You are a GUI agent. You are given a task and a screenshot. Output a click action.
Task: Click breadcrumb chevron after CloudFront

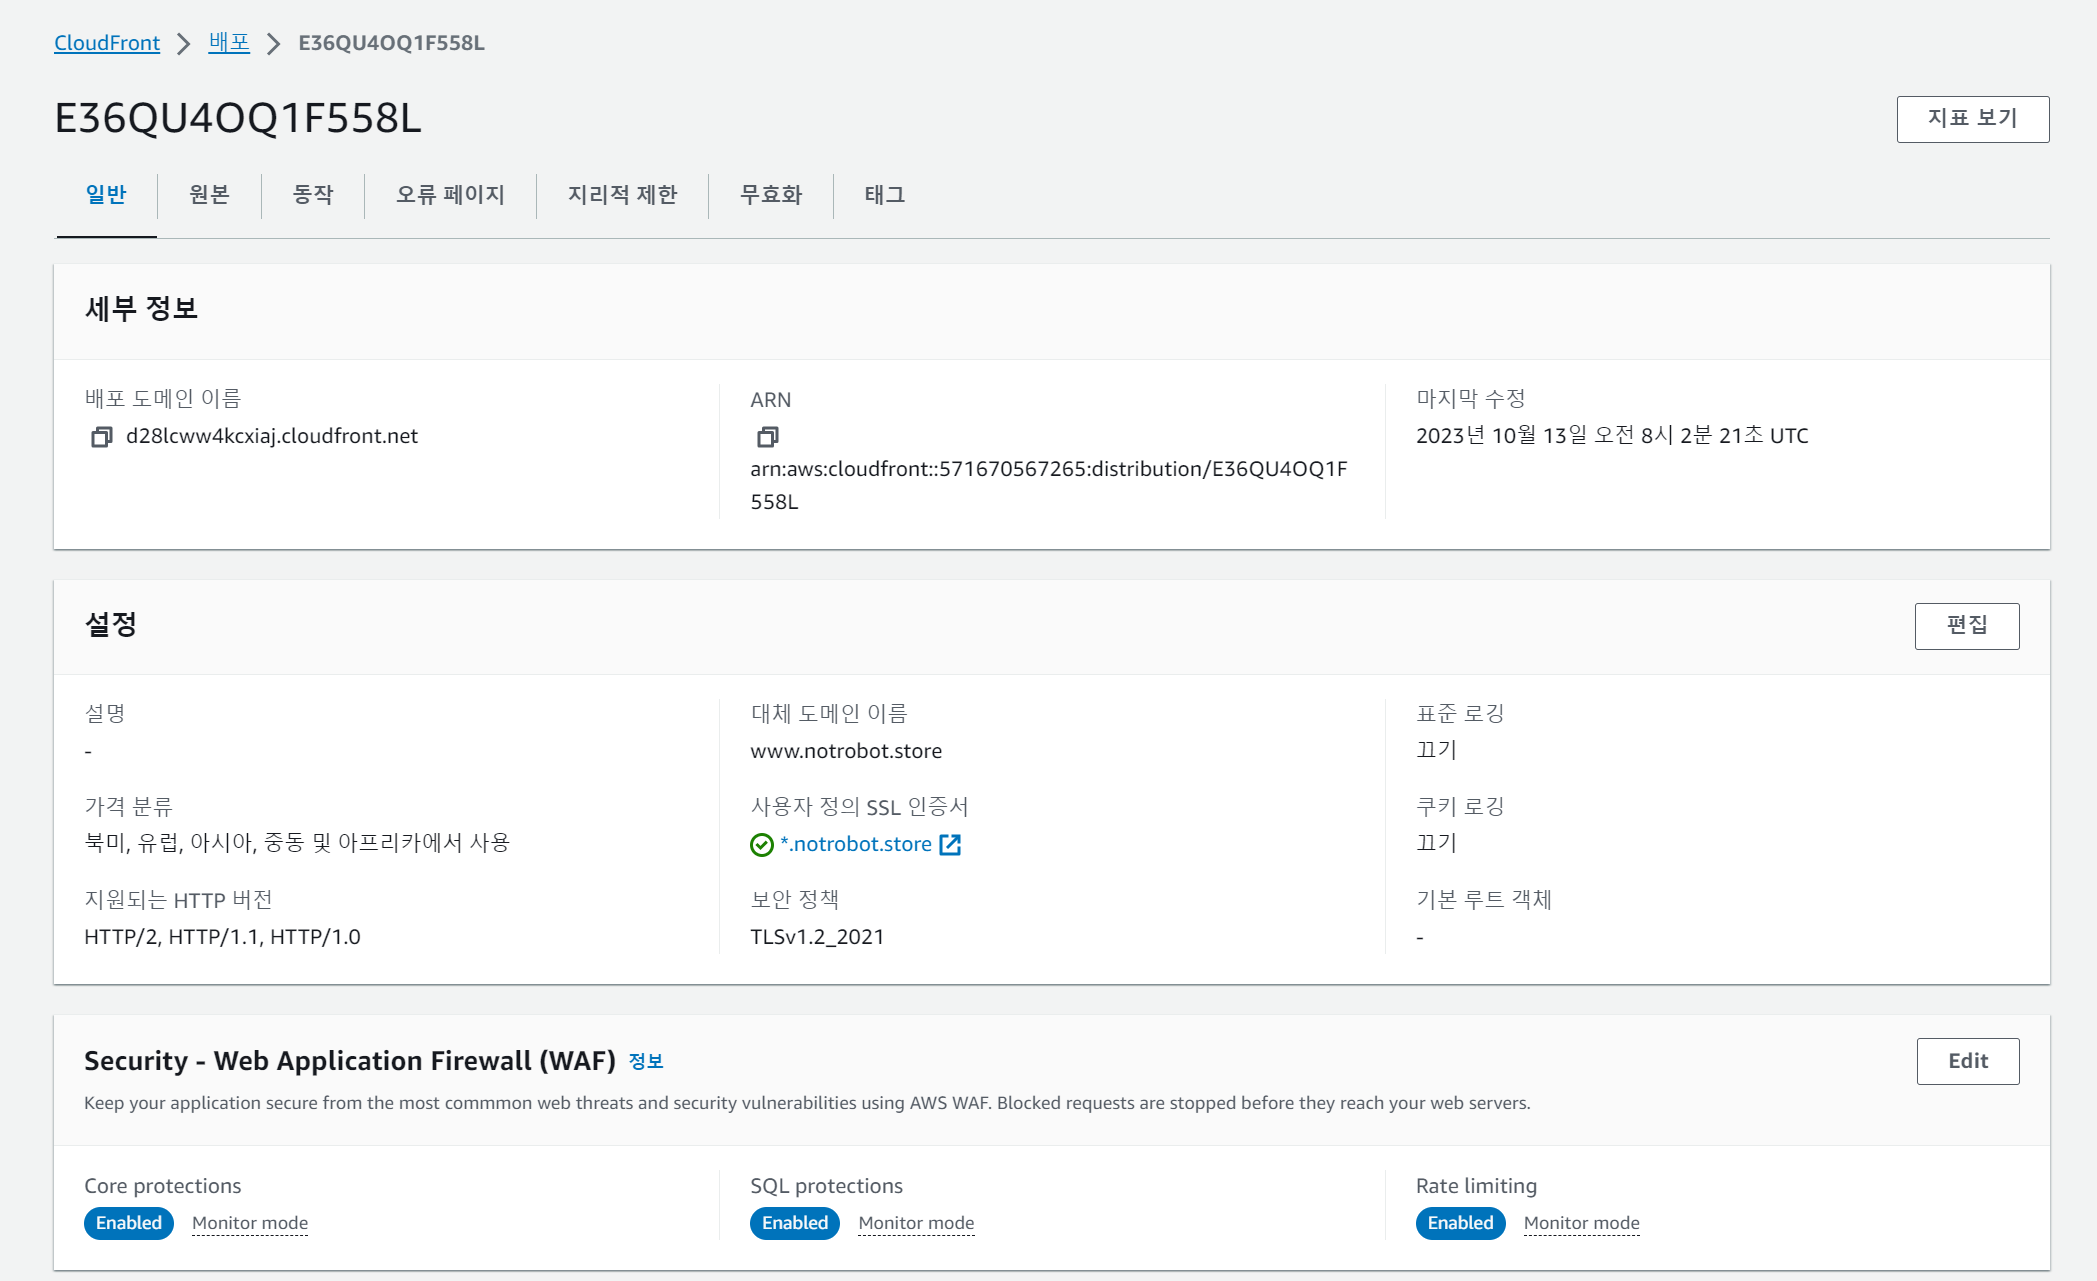coord(184,44)
